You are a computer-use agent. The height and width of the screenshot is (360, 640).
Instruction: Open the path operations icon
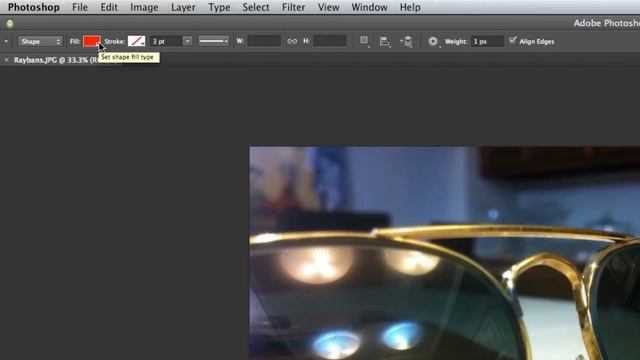(364, 41)
